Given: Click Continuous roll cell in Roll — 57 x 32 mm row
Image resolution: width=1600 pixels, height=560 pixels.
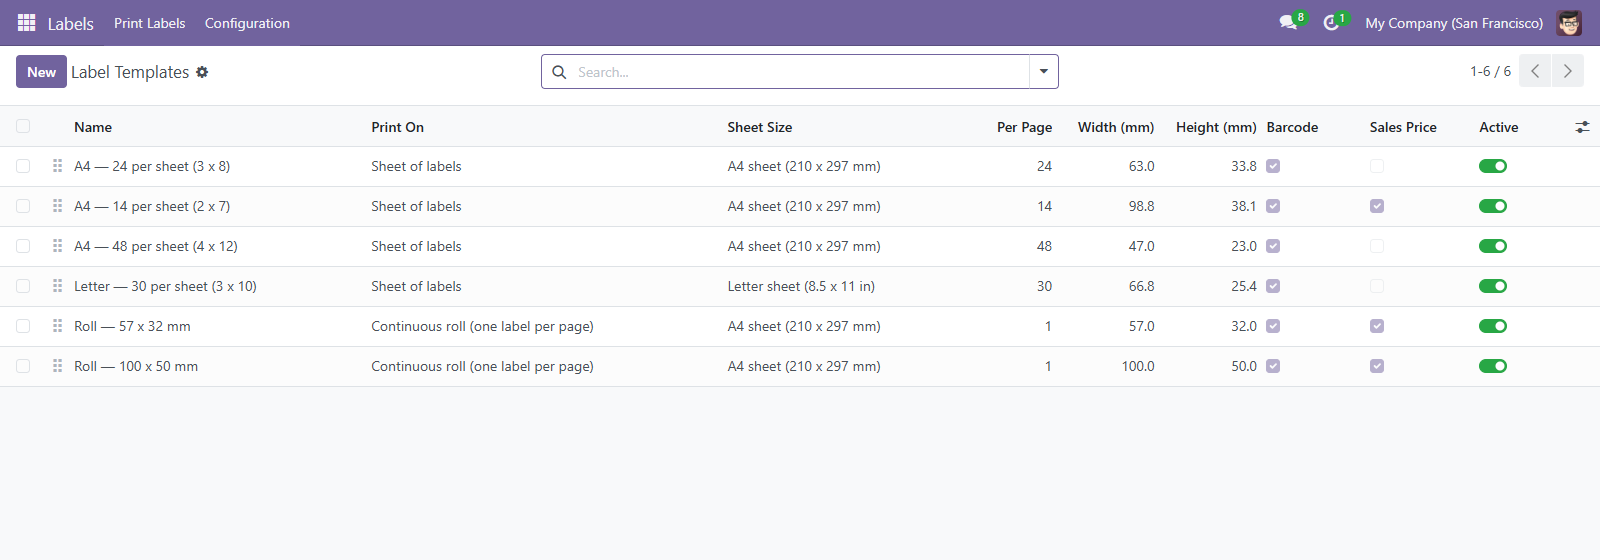Looking at the screenshot, I should pos(482,326).
